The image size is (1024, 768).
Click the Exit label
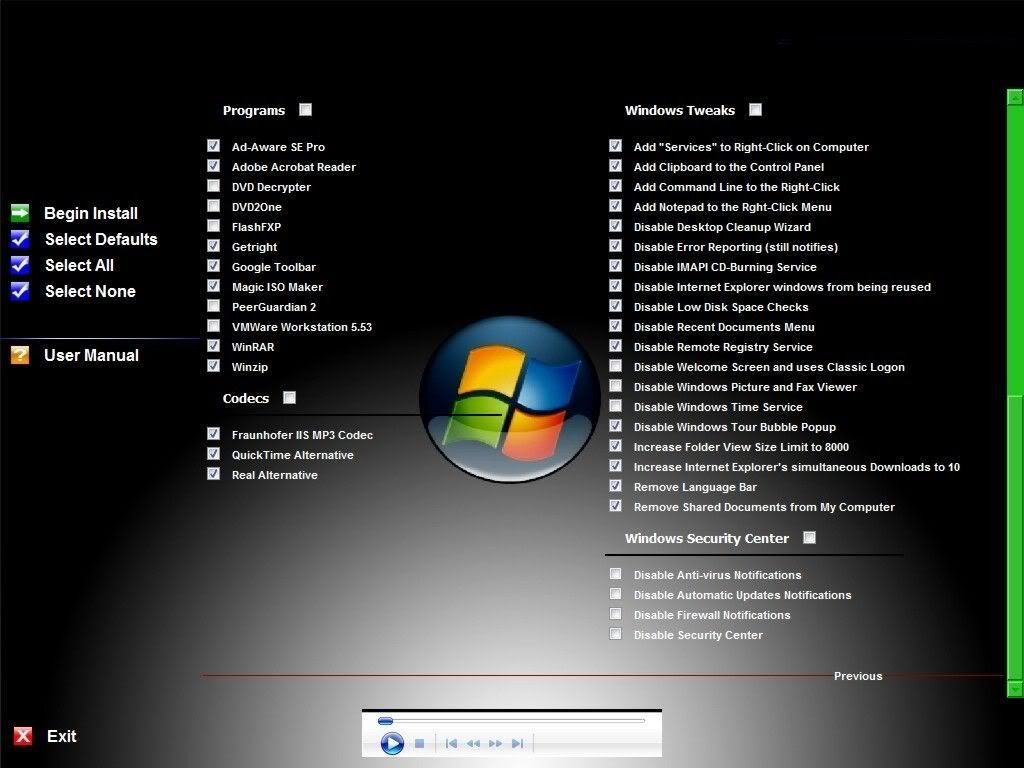point(61,736)
